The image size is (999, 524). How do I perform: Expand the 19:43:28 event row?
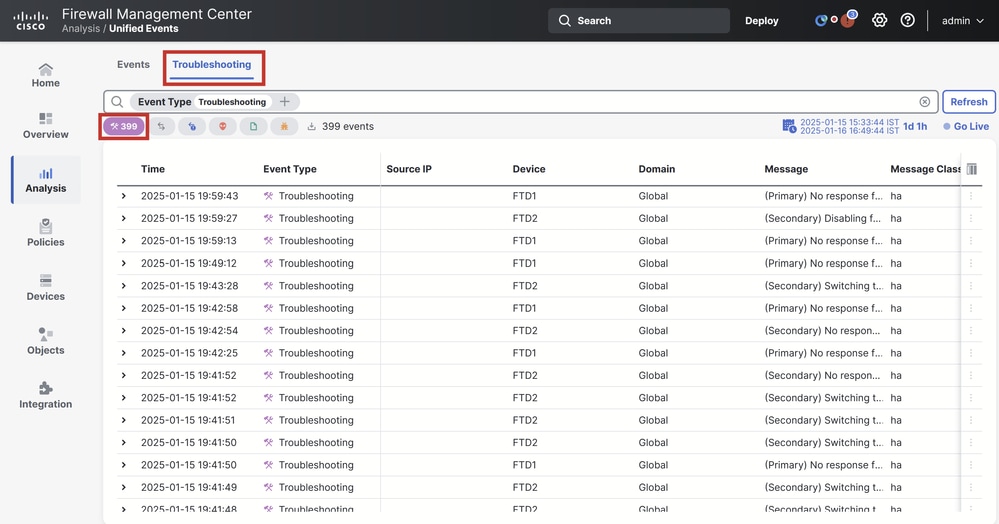(x=124, y=286)
